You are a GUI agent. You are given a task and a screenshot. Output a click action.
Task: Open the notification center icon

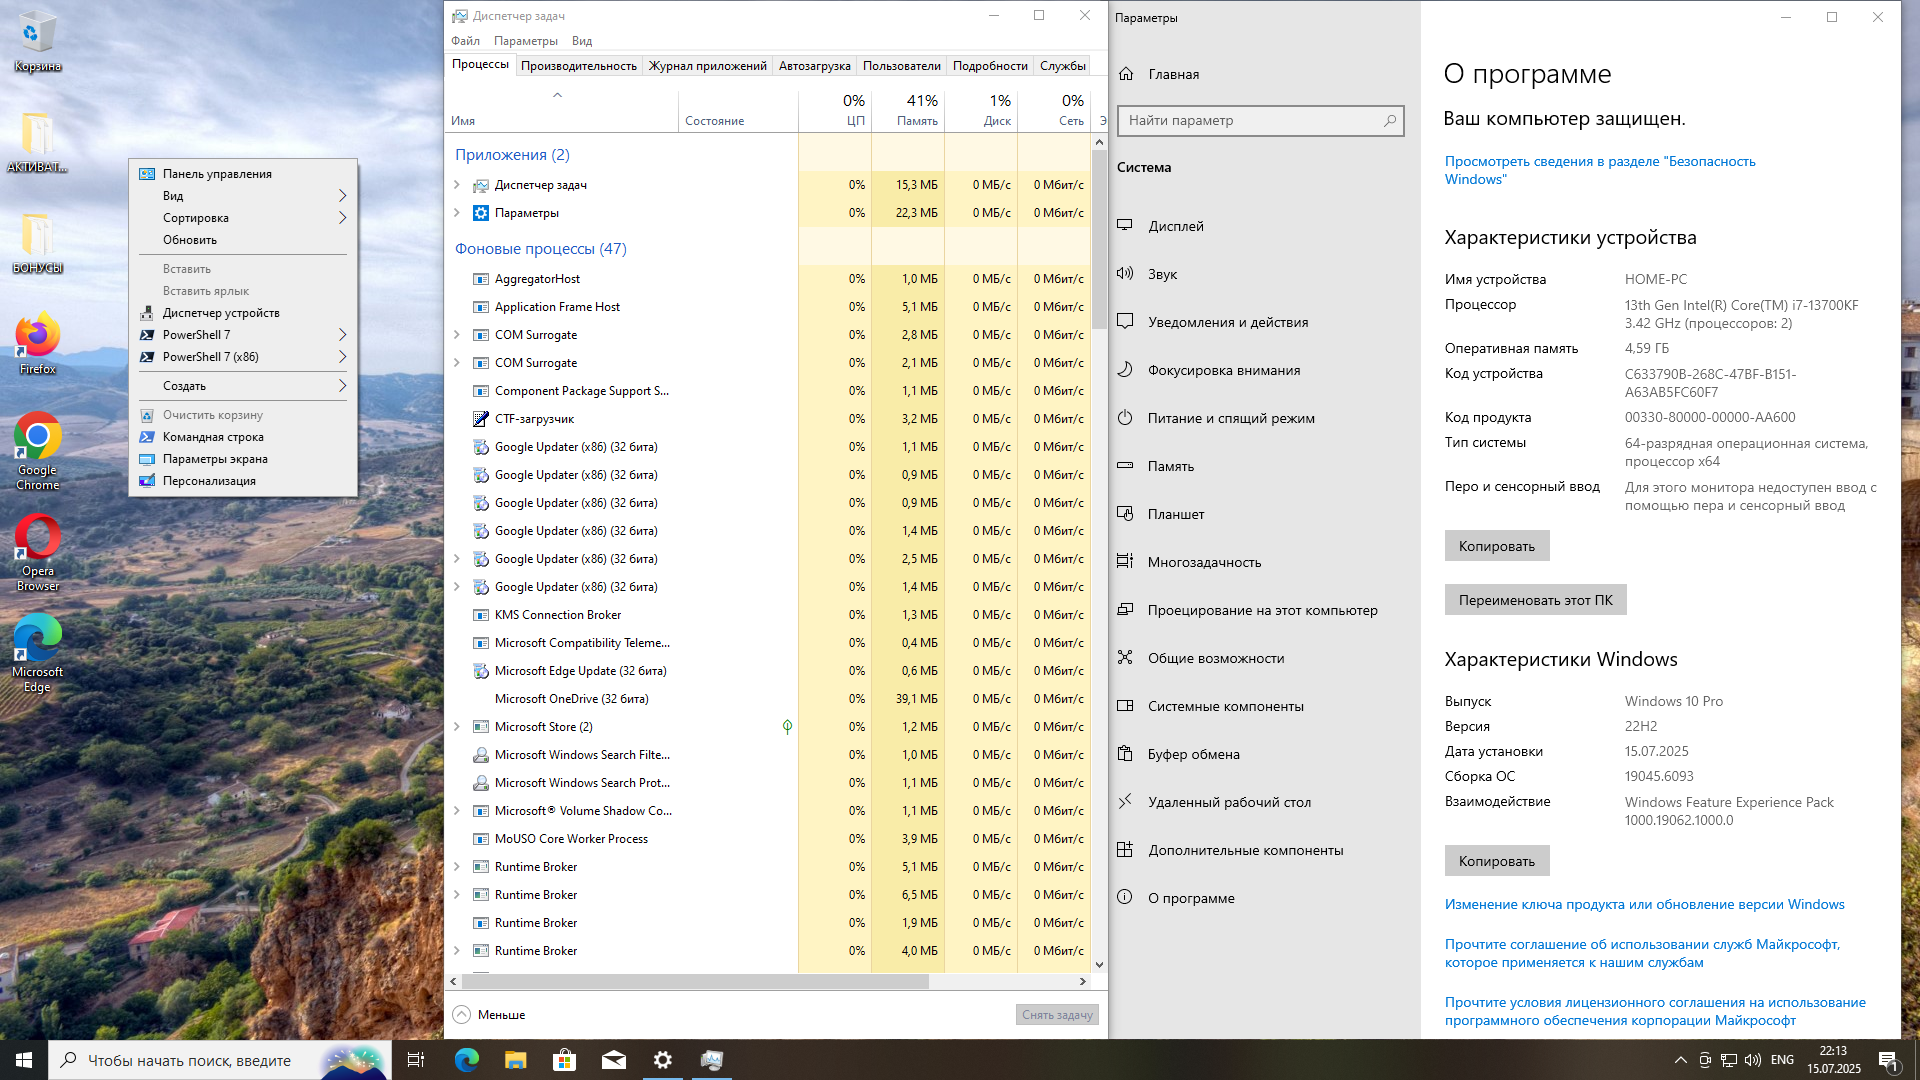pos(1888,1060)
